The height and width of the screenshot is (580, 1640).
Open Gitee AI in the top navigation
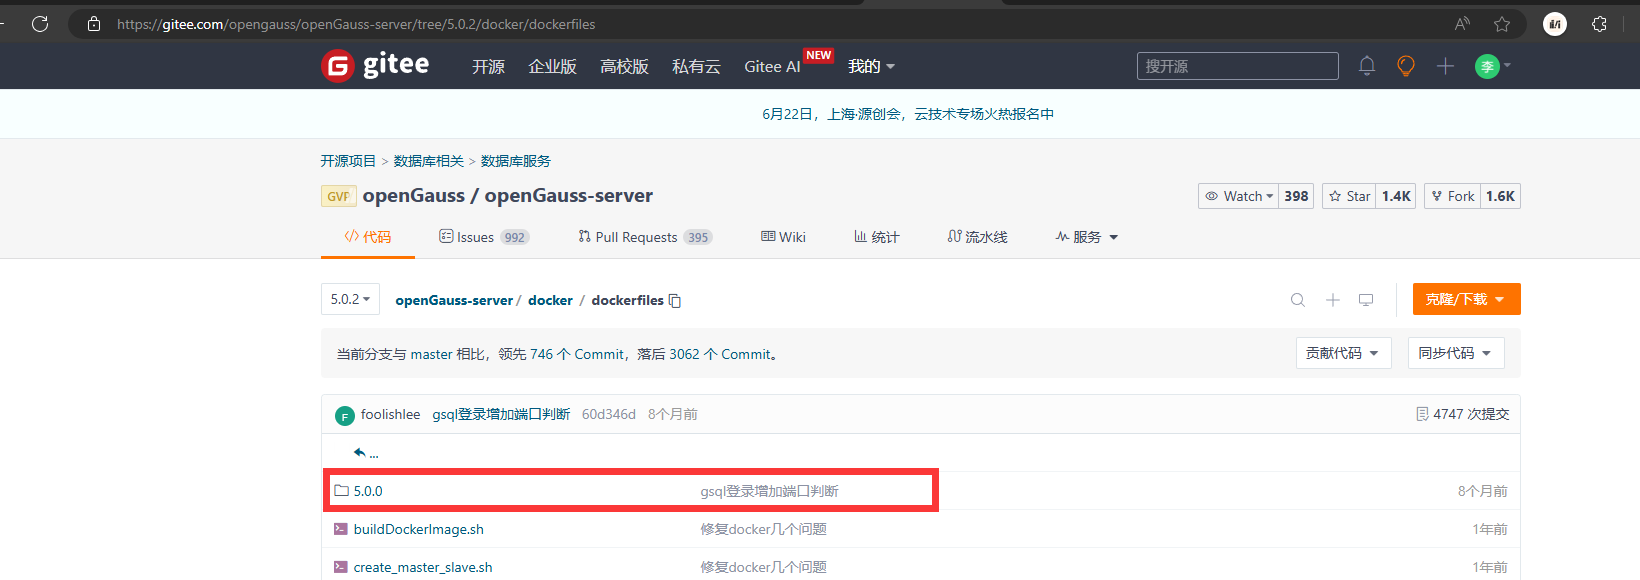pos(772,66)
